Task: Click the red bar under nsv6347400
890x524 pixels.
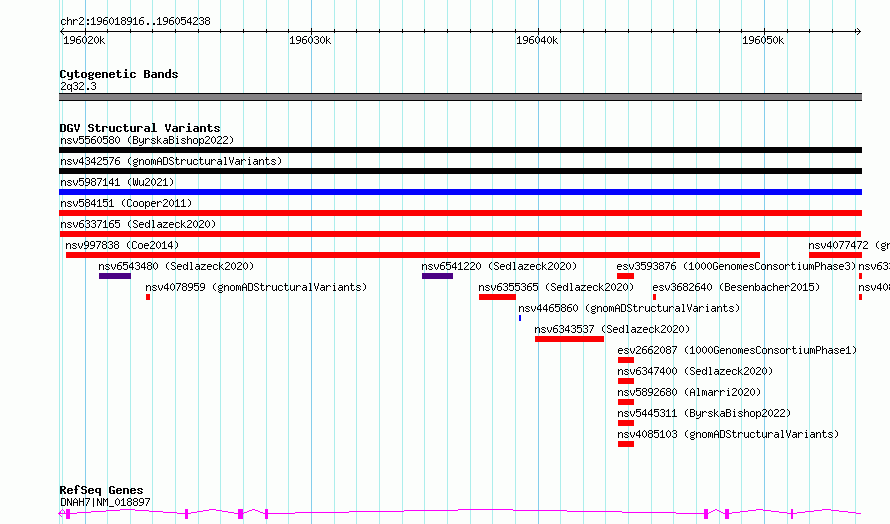Action: click(x=626, y=381)
